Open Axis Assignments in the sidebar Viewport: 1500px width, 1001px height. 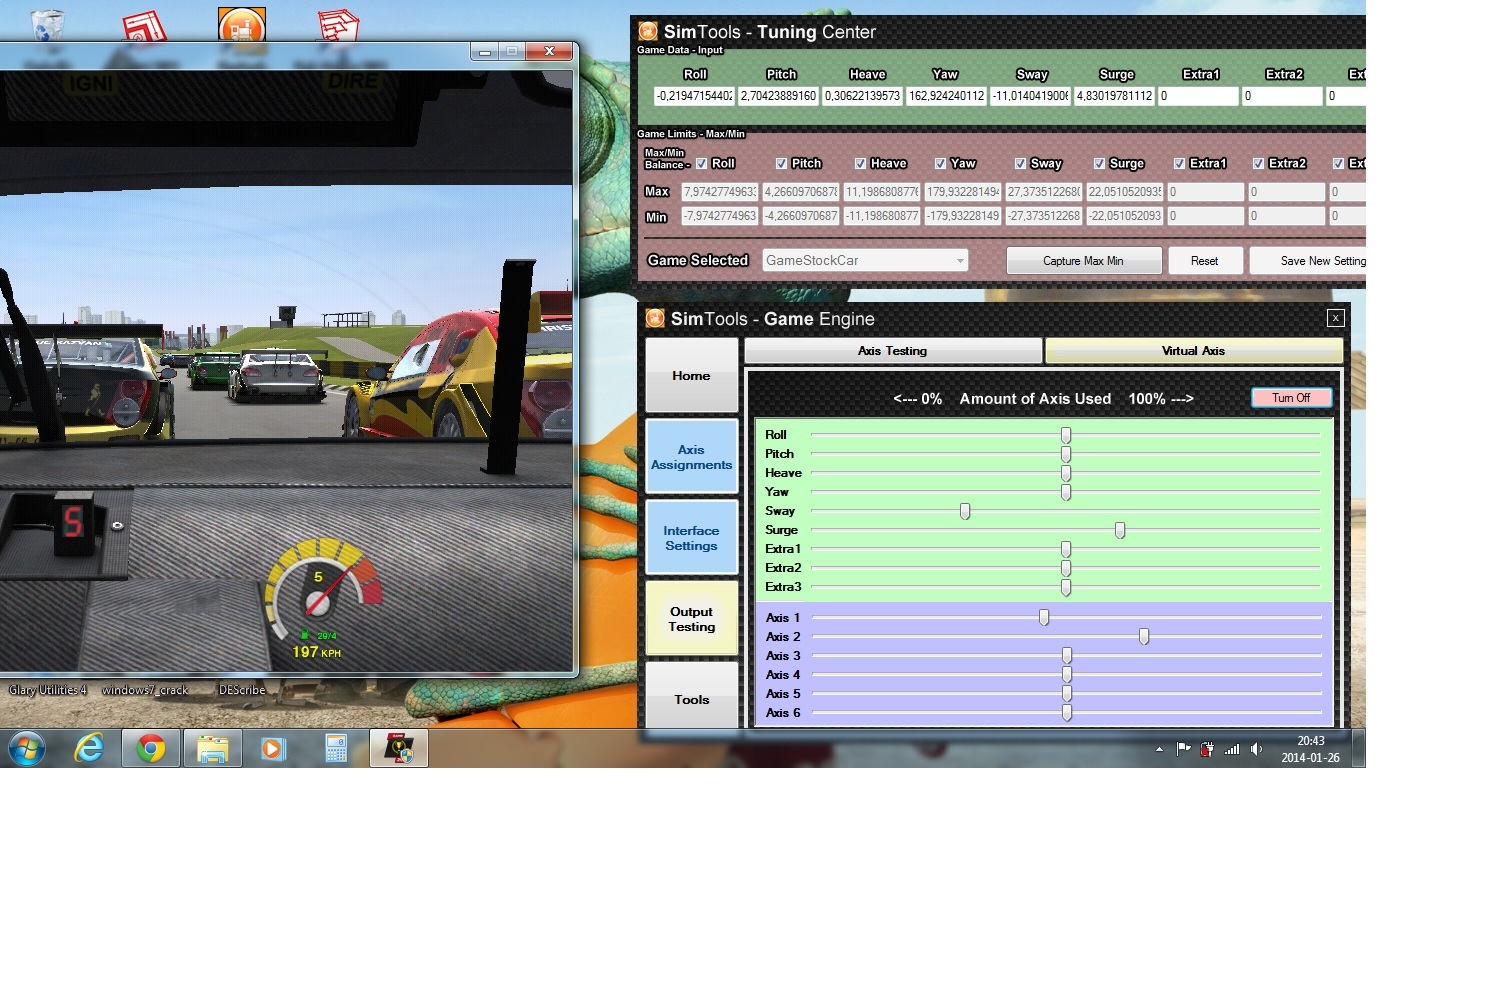click(x=691, y=457)
